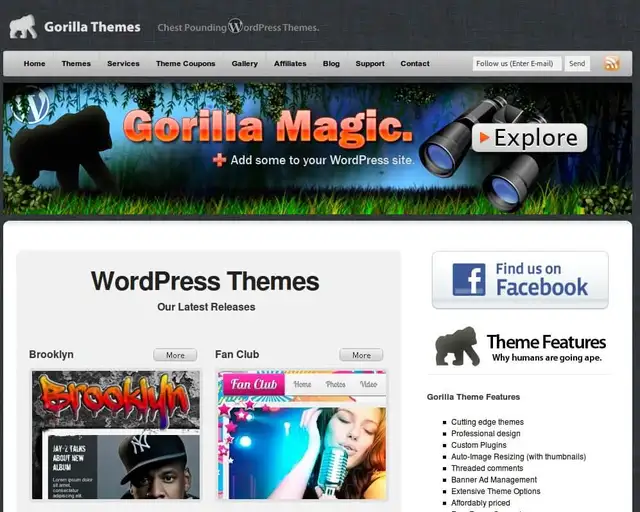Click More button for Fan Club theme
Image resolution: width=640 pixels, height=512 pixels.
[x=361, y=355]
